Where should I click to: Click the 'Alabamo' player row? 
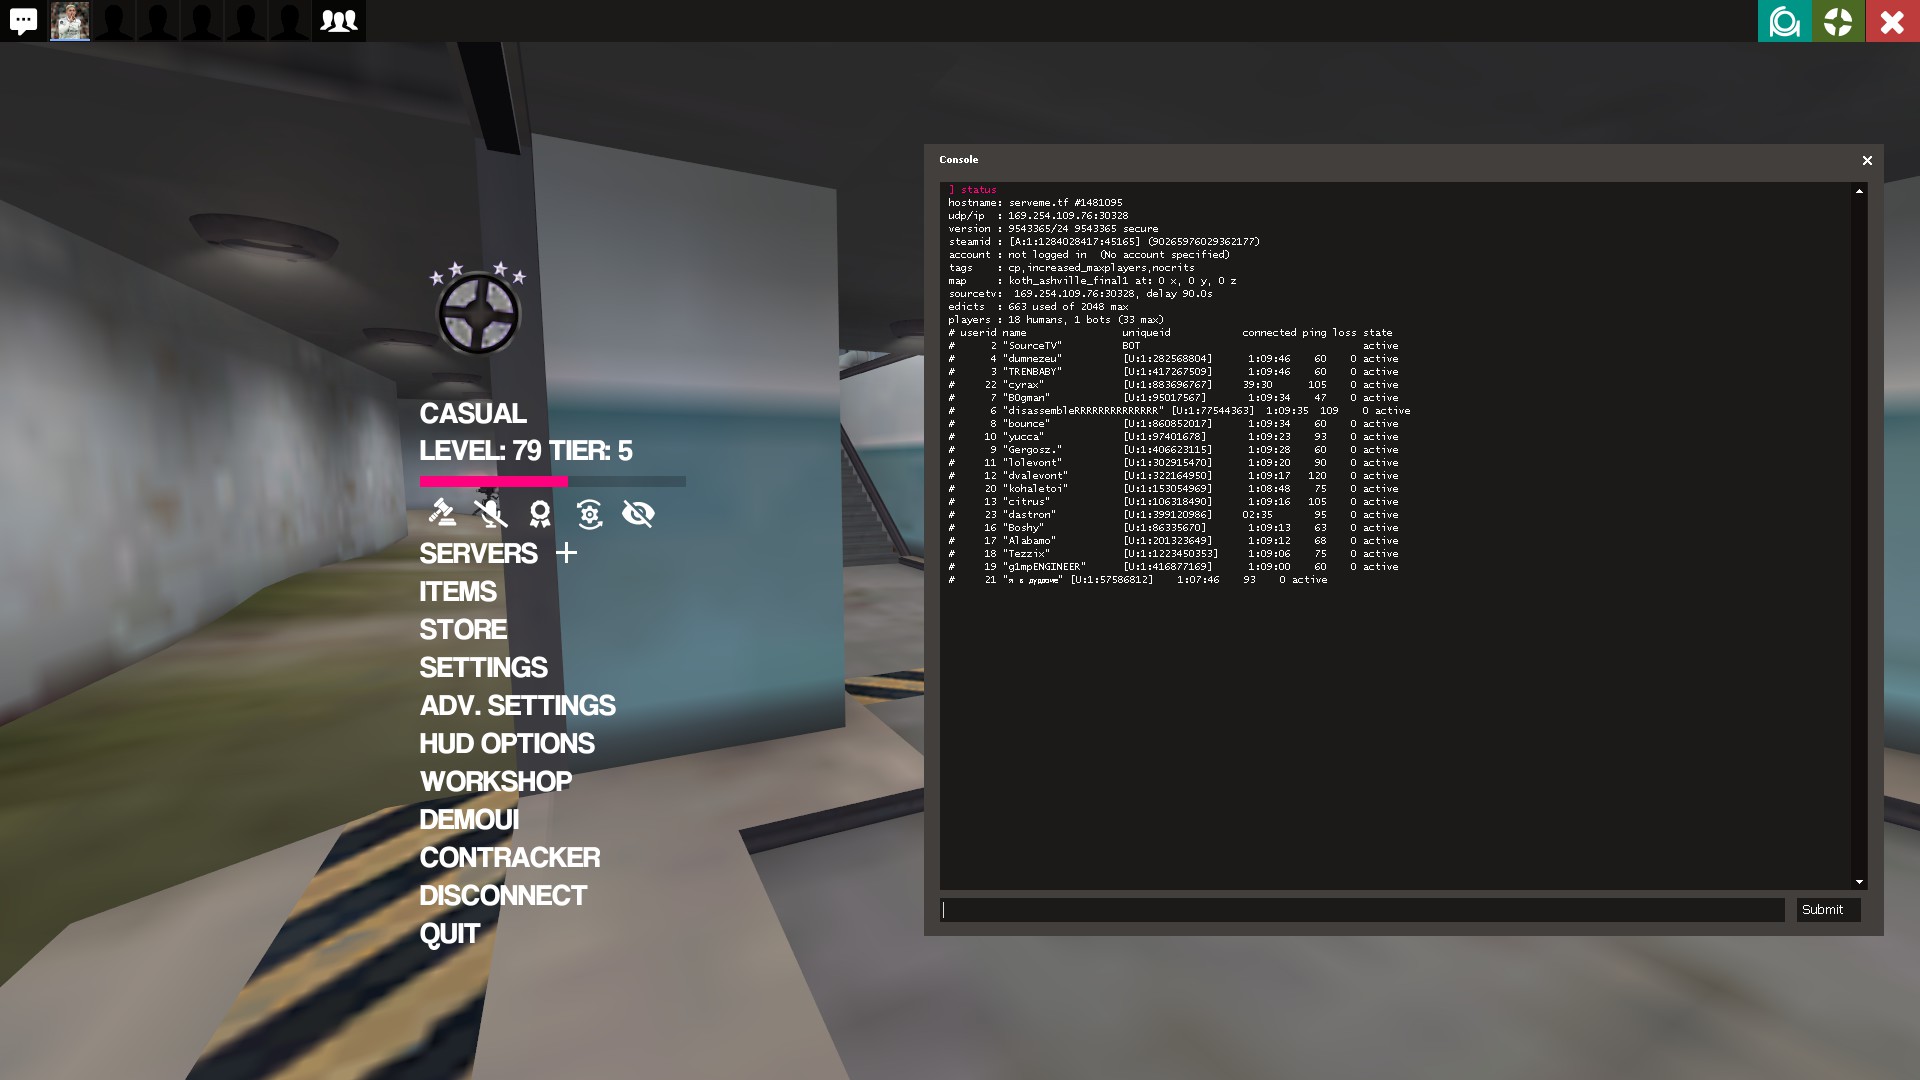tap(1173, 540)
